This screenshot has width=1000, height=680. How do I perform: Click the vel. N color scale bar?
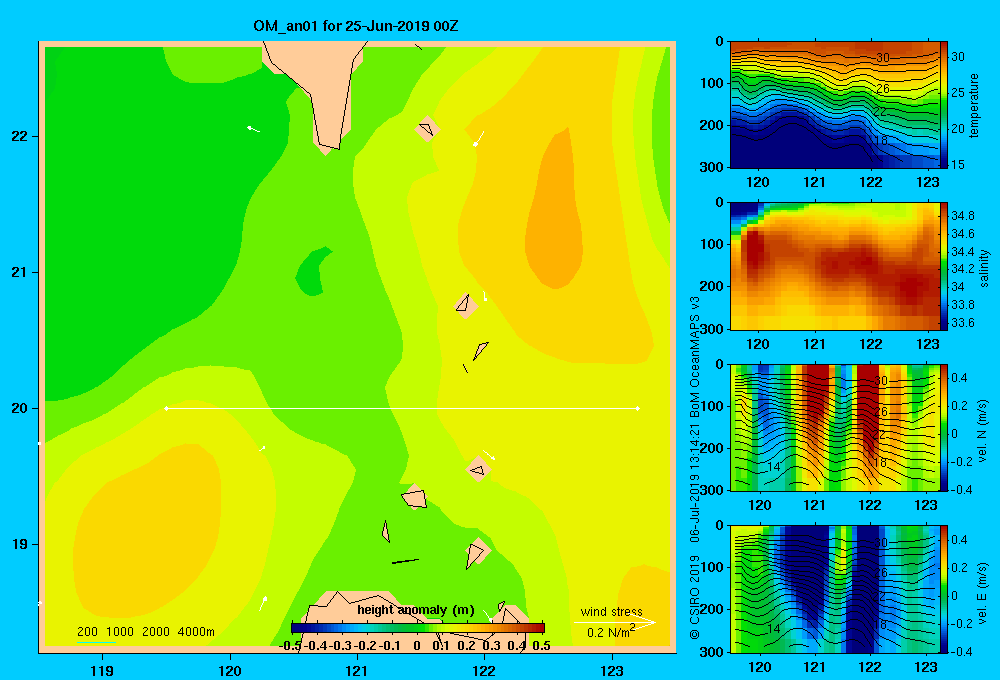(944, 427)
